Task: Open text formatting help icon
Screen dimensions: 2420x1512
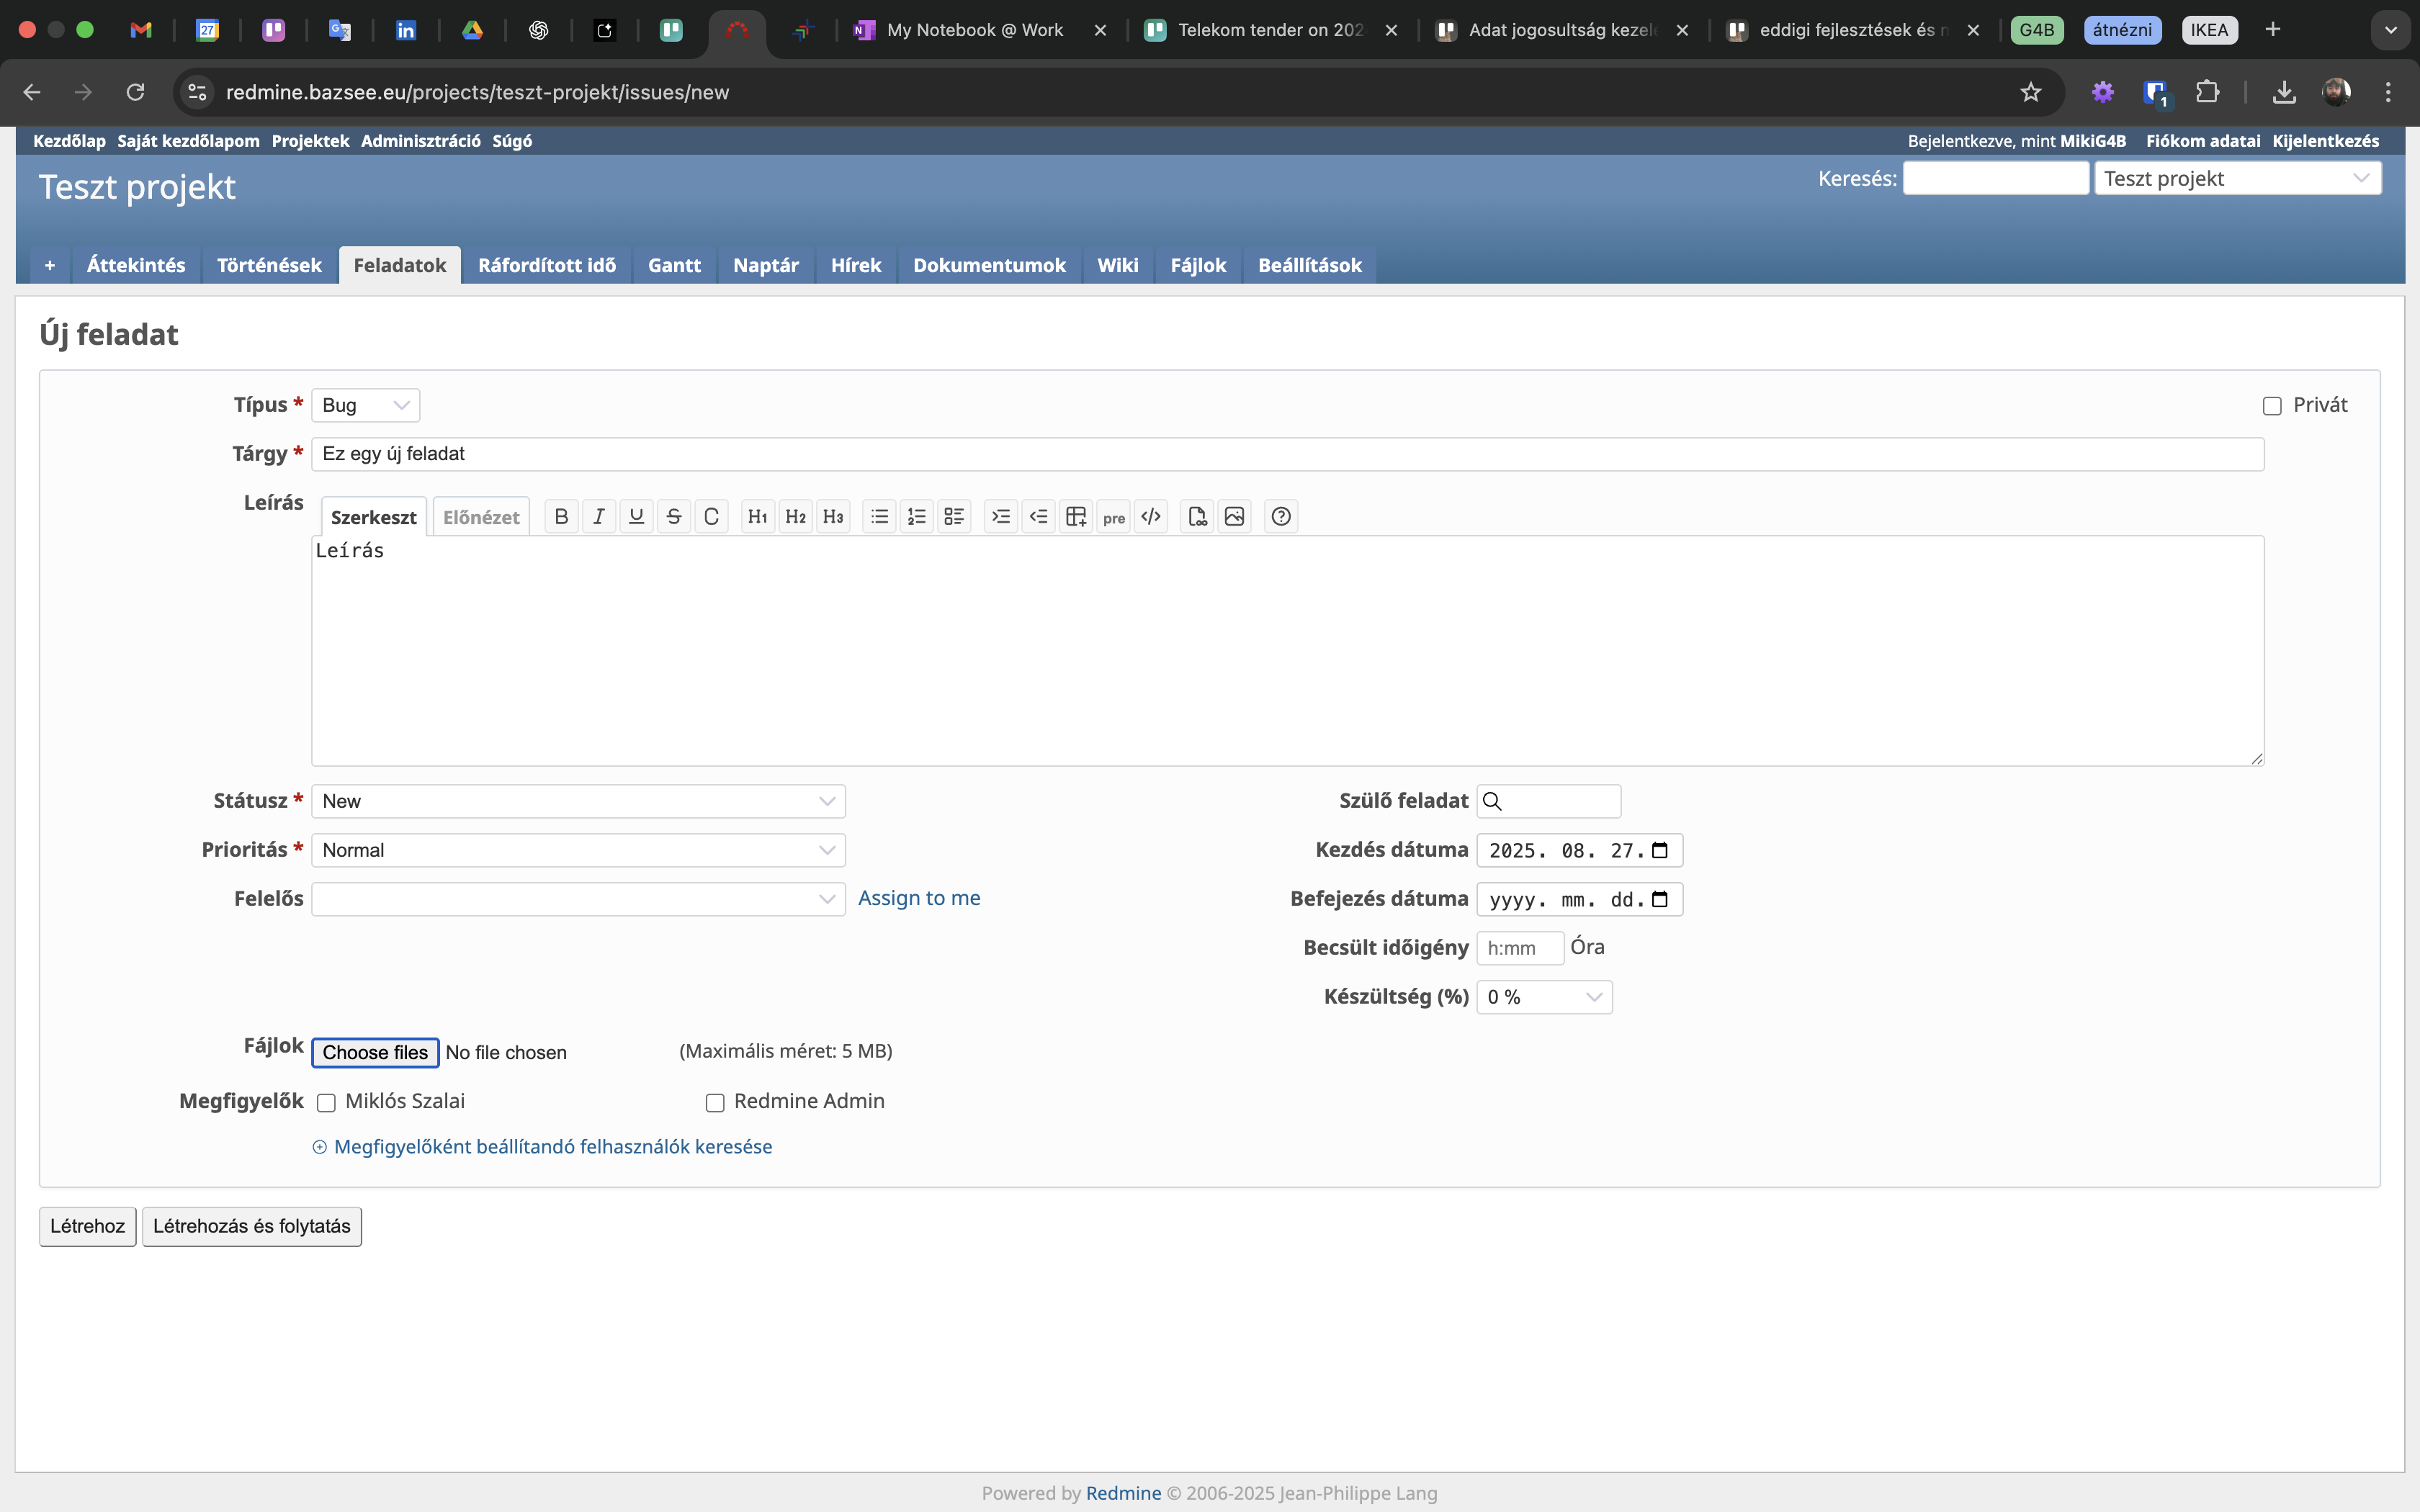Action: click(x=1281, y=516)
